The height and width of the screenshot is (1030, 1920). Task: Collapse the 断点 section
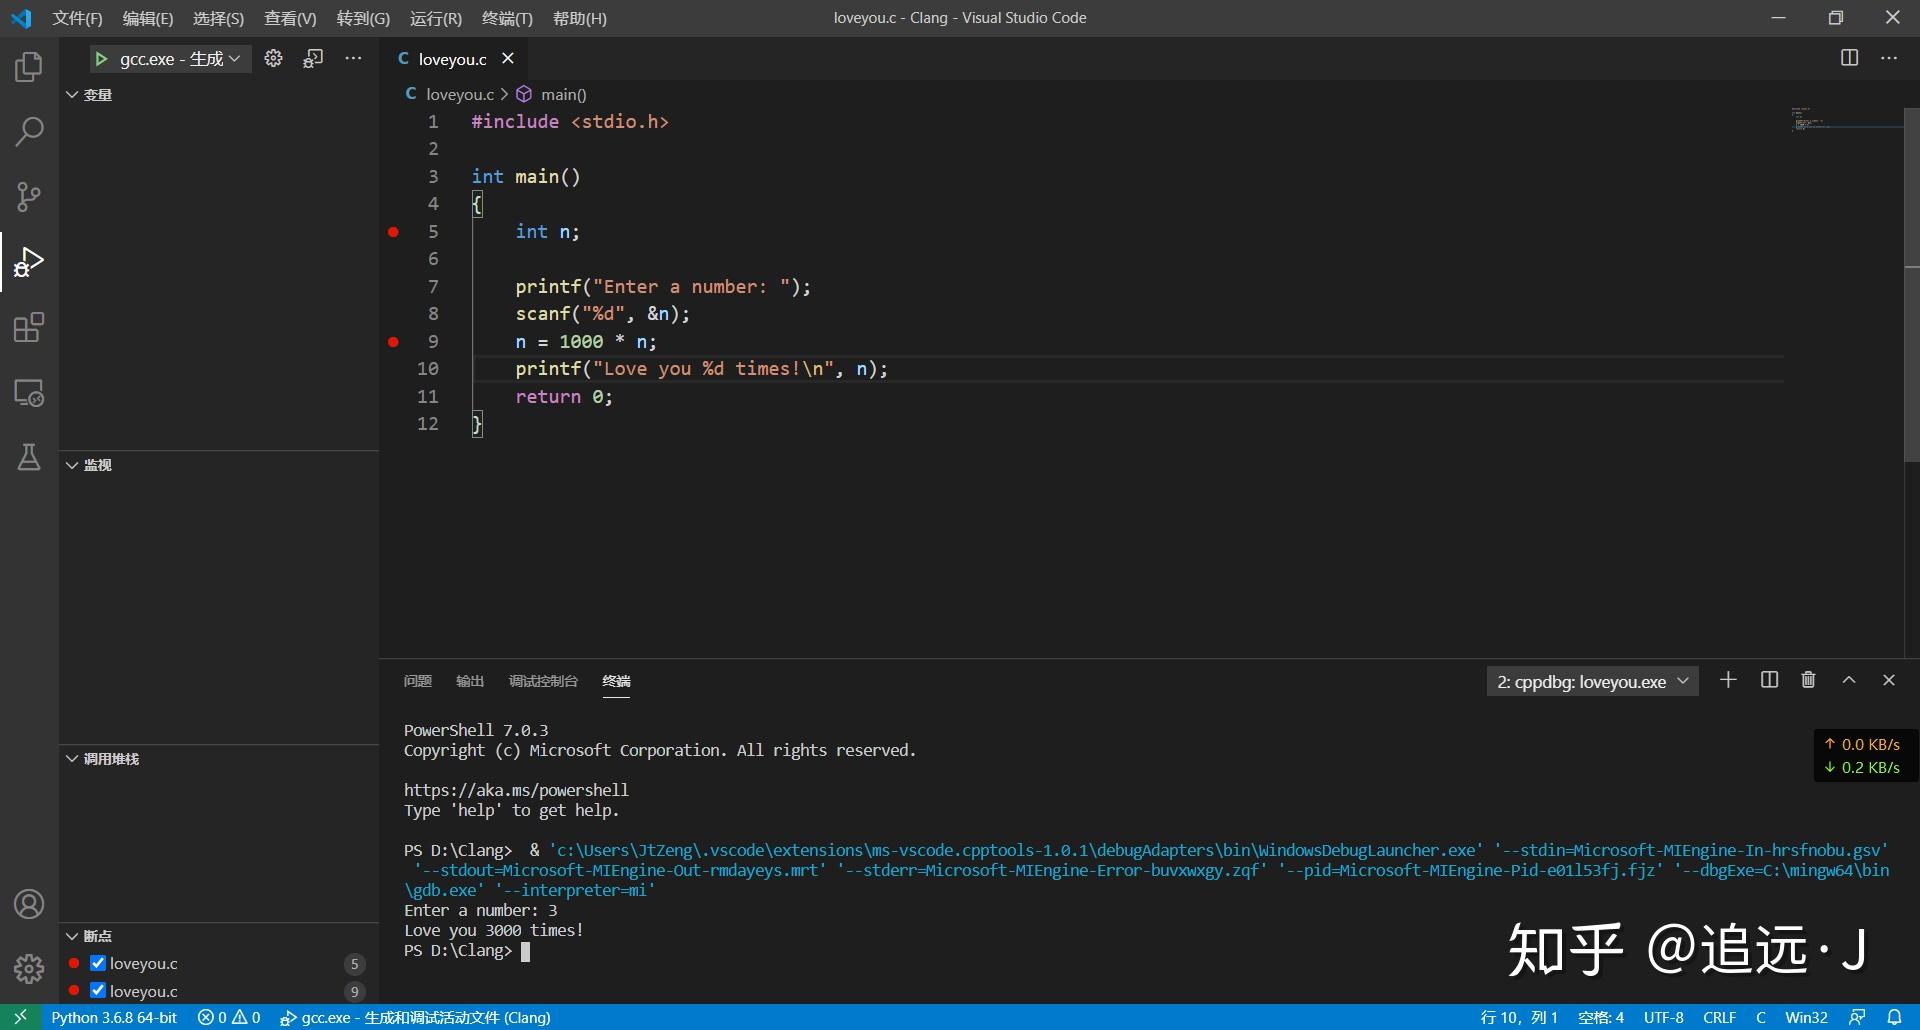pyautogui.click(x=71, y=935)
